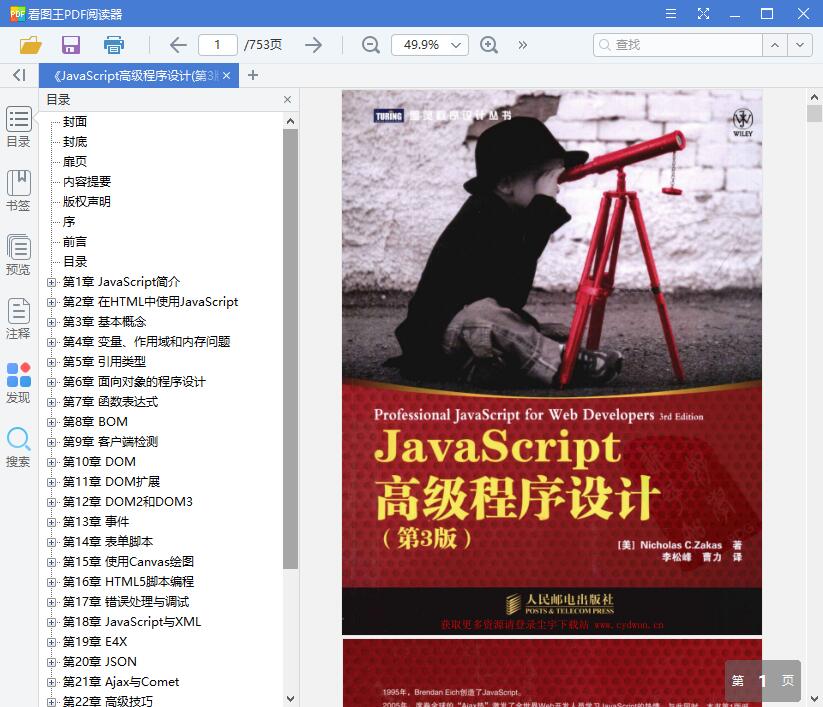Focus the 查找 search text box
This screenshot has height=707, width=823.
point(678,45)
